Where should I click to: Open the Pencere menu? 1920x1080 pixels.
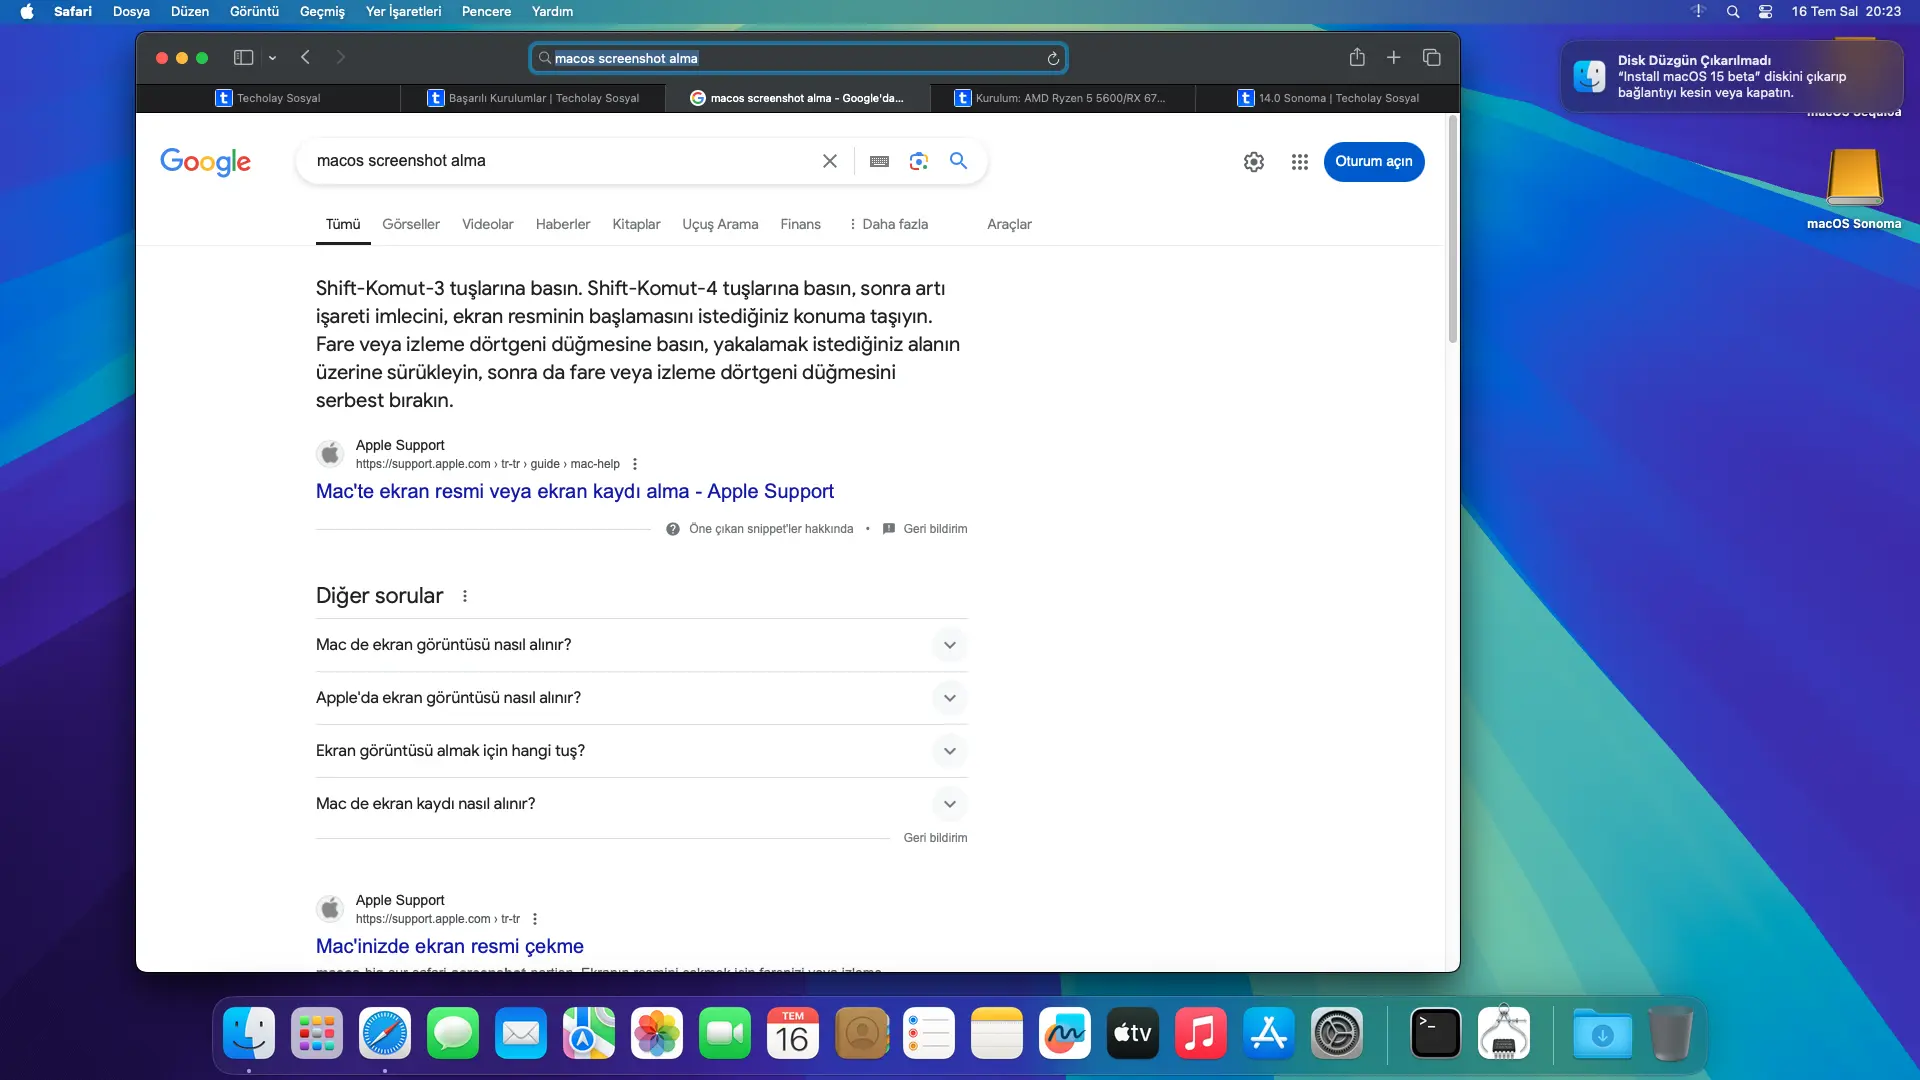(486, 11)
